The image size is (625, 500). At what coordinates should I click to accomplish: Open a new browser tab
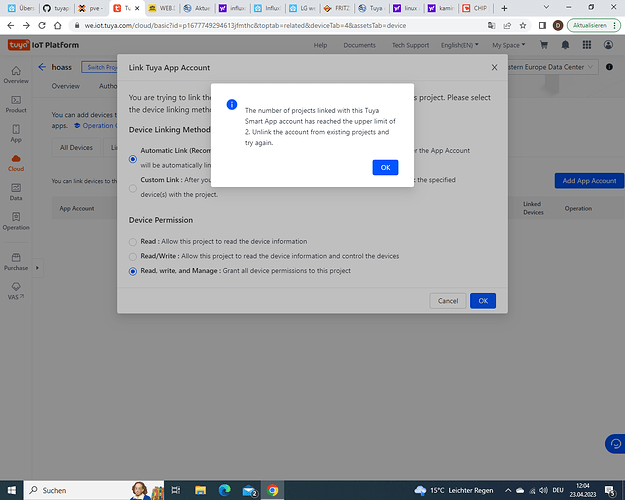(504, 8)
